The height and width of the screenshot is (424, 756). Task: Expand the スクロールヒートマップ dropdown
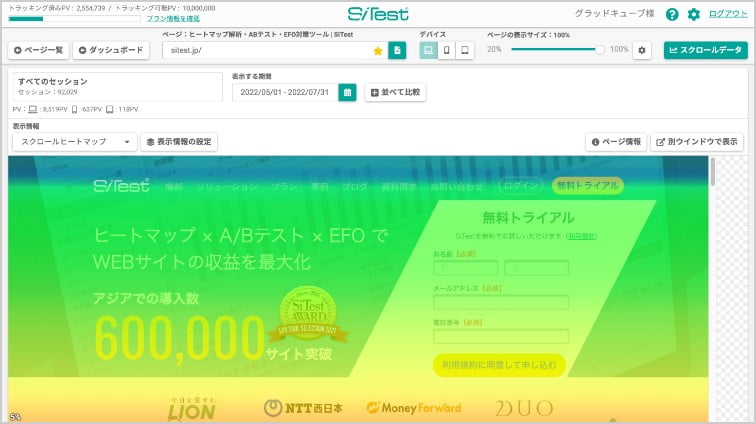coord(75,142)
